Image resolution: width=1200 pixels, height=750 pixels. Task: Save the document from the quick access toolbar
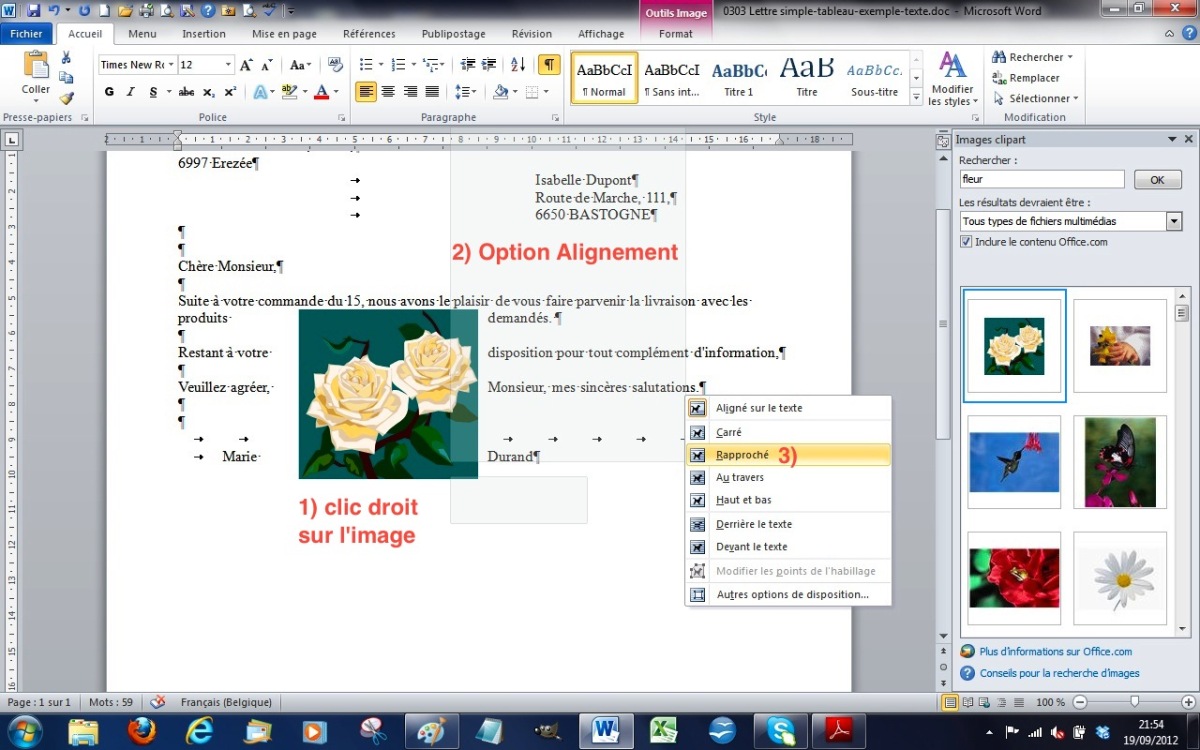[33, 11]
